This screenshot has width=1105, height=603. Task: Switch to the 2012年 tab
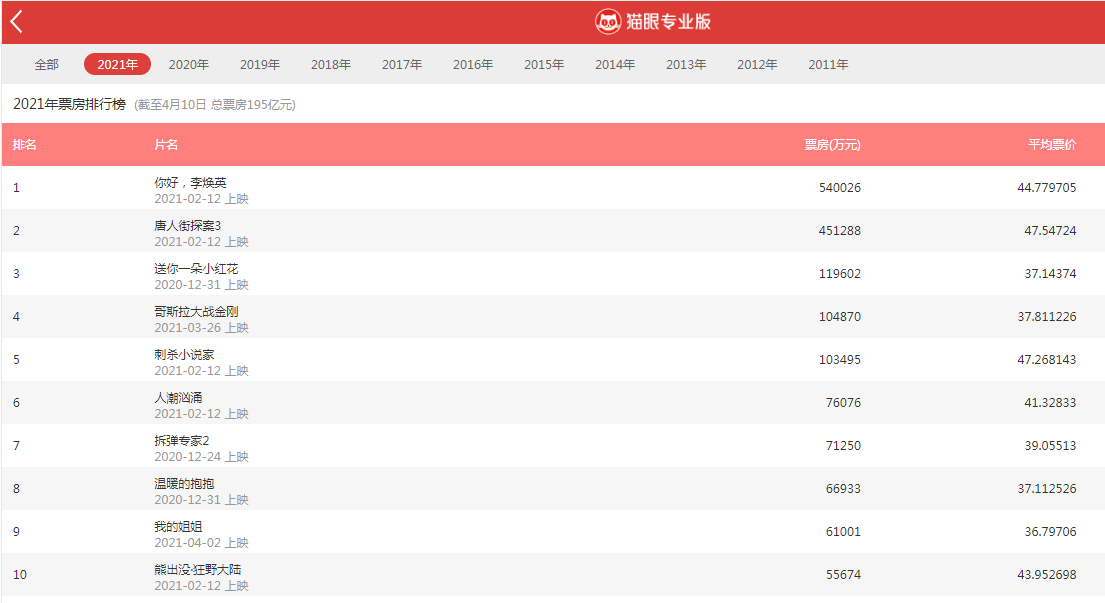(x=757, y=64)
